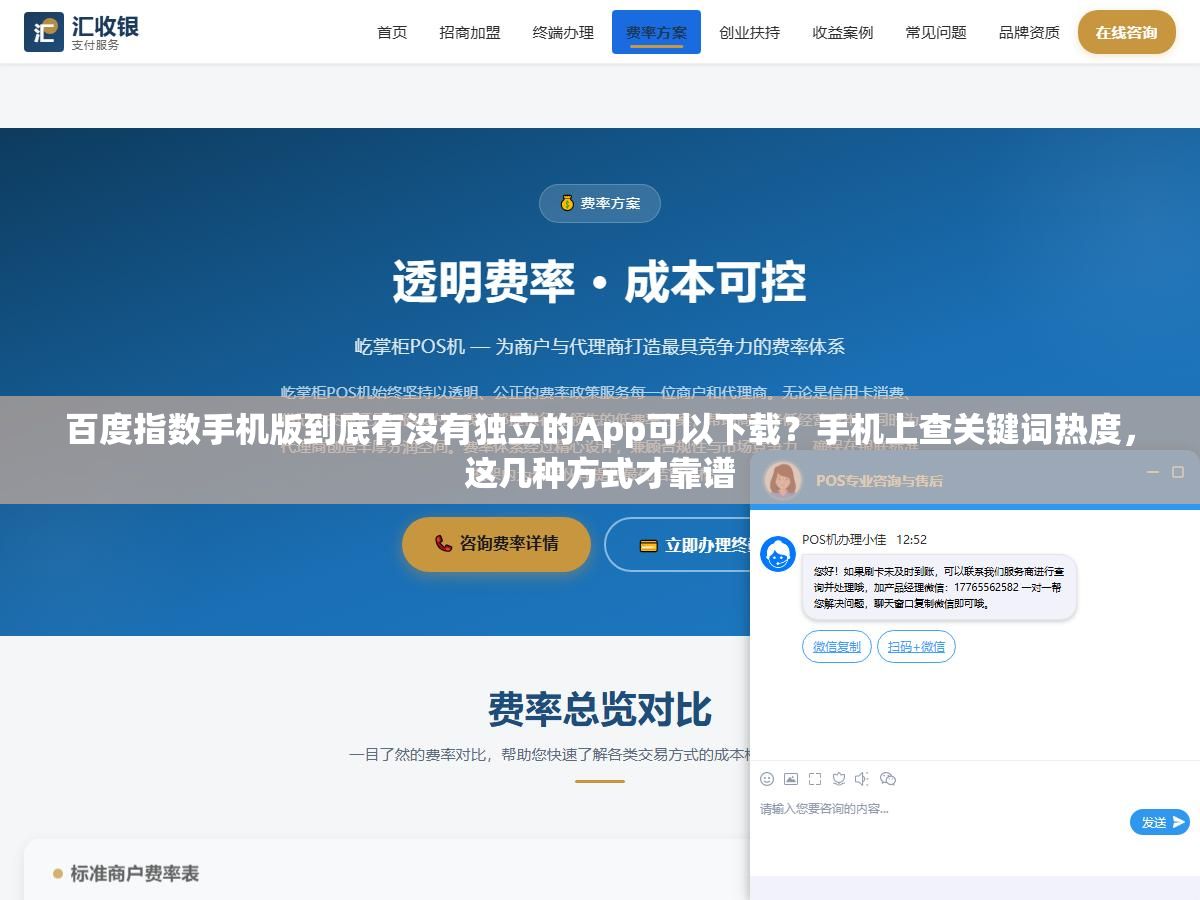Open the 品牌资质 navigation item
1200x900 pixels.
(1029, 32)
